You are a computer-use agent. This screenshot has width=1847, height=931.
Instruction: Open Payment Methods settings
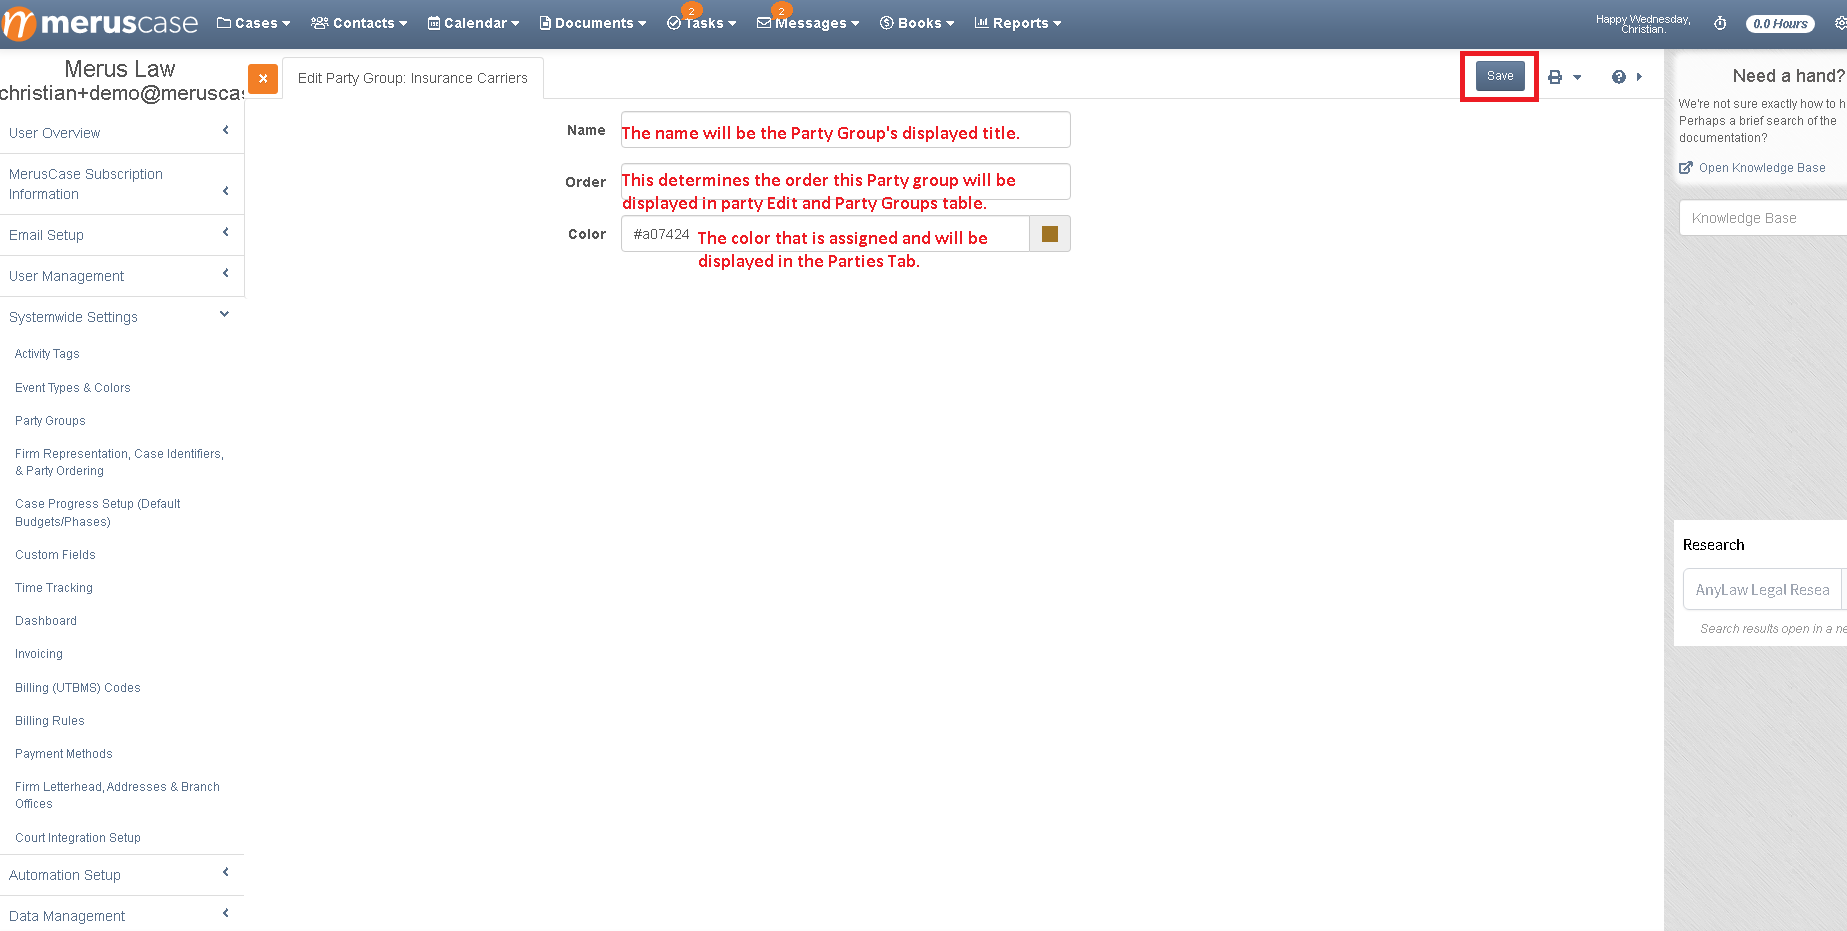[x=64, y=754]
